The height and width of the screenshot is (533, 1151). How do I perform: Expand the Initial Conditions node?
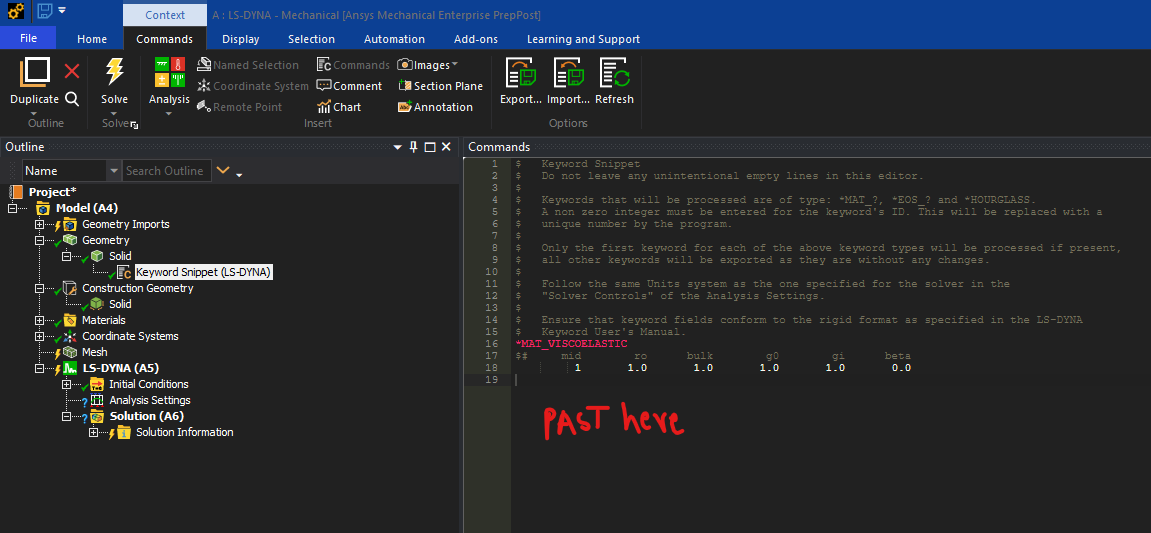(67, 384)
